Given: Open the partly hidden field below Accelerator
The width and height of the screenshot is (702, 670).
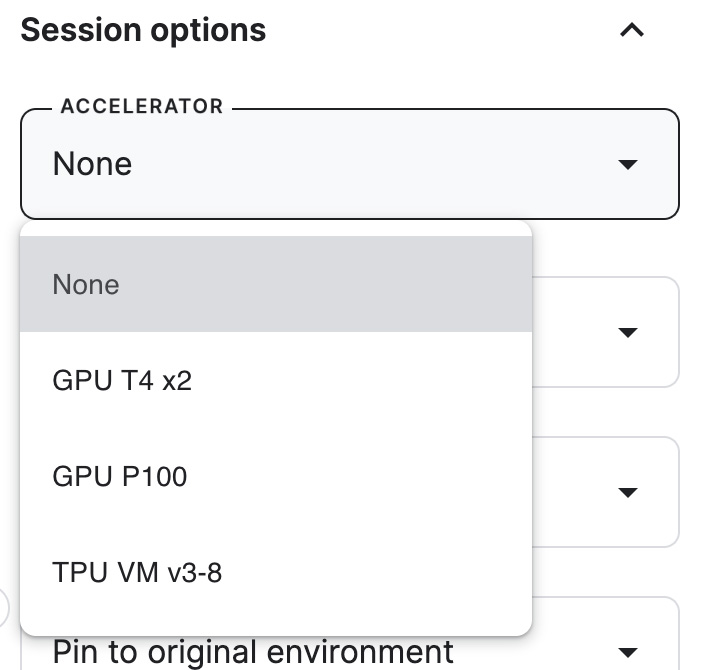Looking at the screenshot, I should click(x=604, y=332).
